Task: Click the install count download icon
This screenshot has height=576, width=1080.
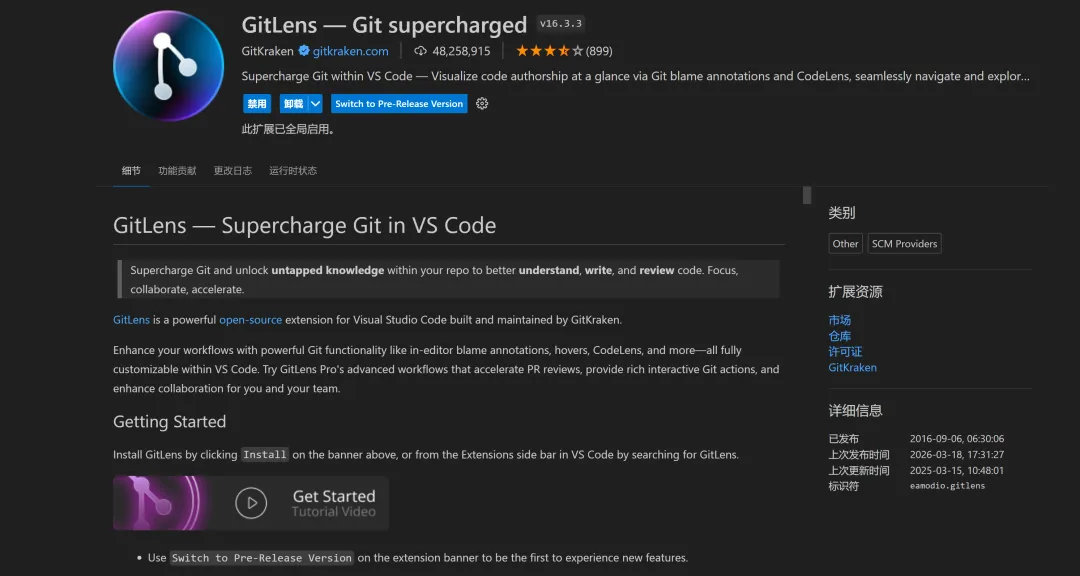Action: pyautogui.click(x=420, y=51)
